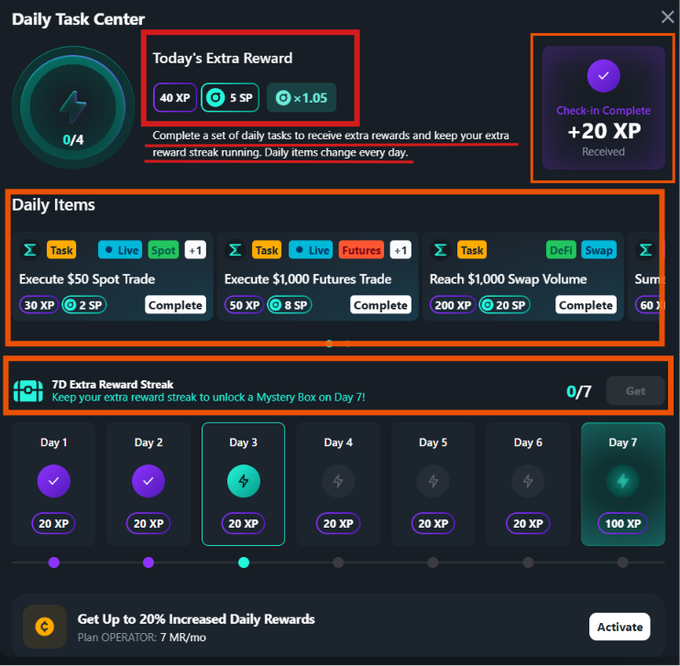Click the blue Swap tag
680x666 pixels.
(x=598, y=250)
